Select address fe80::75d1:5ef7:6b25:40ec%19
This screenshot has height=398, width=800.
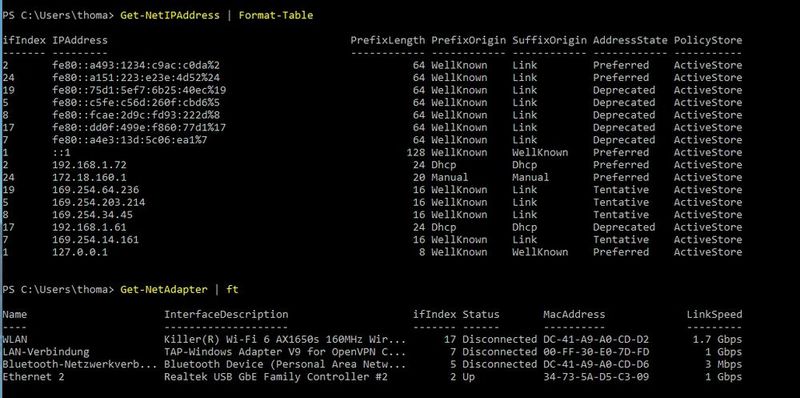click(x=139, y=90)
